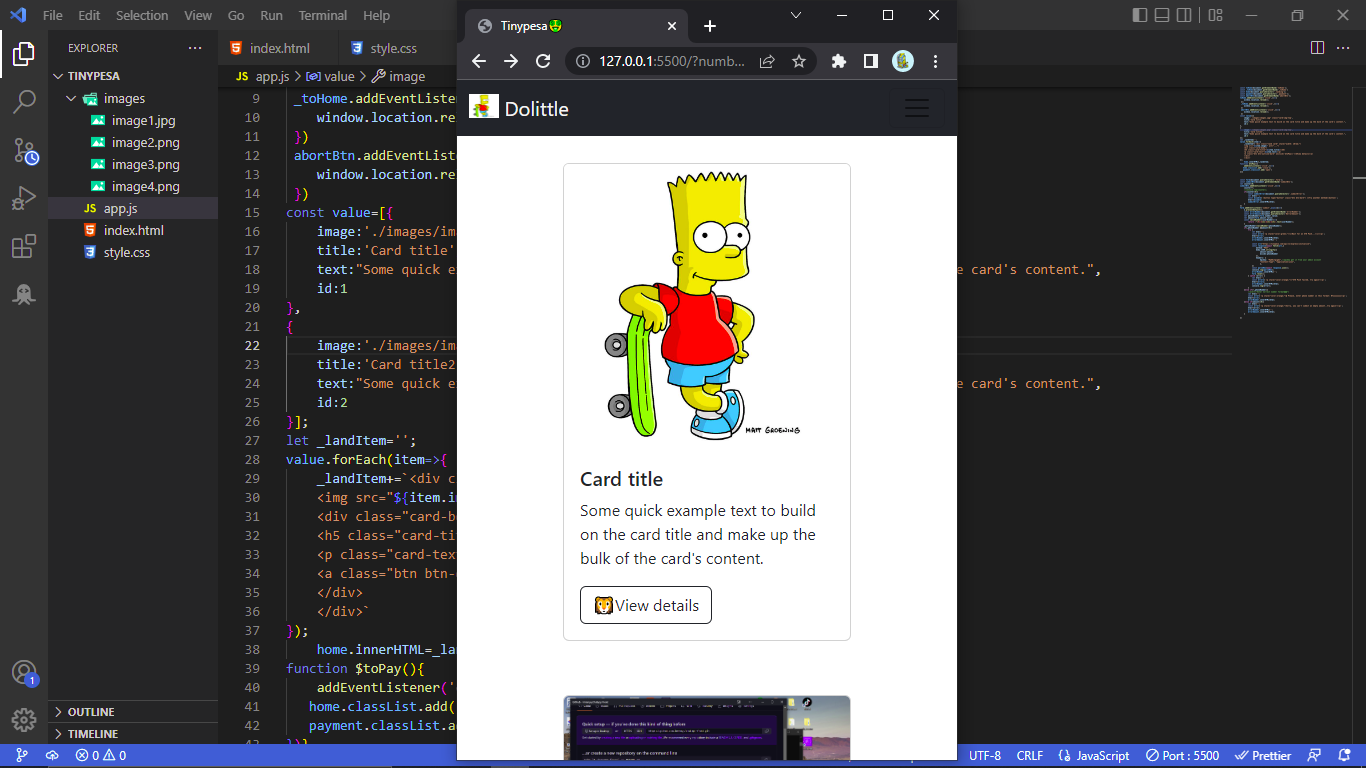Open the Terminal menu
This screenshot has height=768, width=1366.
pos(322,15)
